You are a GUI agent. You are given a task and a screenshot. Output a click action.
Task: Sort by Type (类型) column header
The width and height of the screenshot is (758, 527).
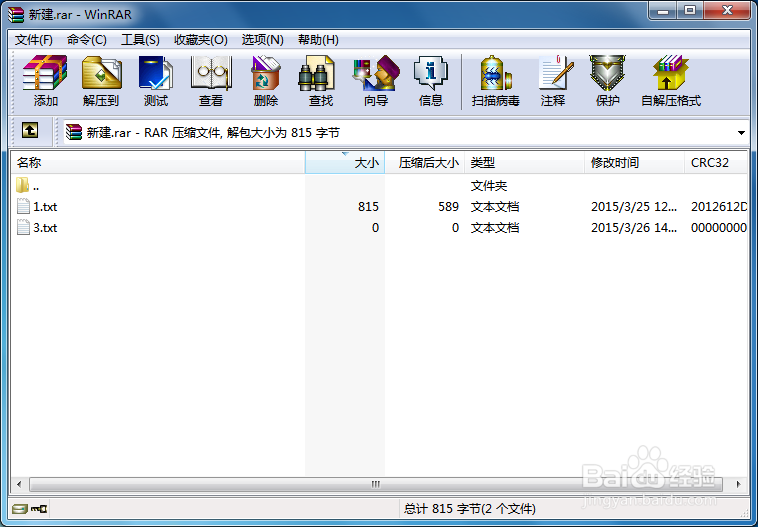click(525, 162)
